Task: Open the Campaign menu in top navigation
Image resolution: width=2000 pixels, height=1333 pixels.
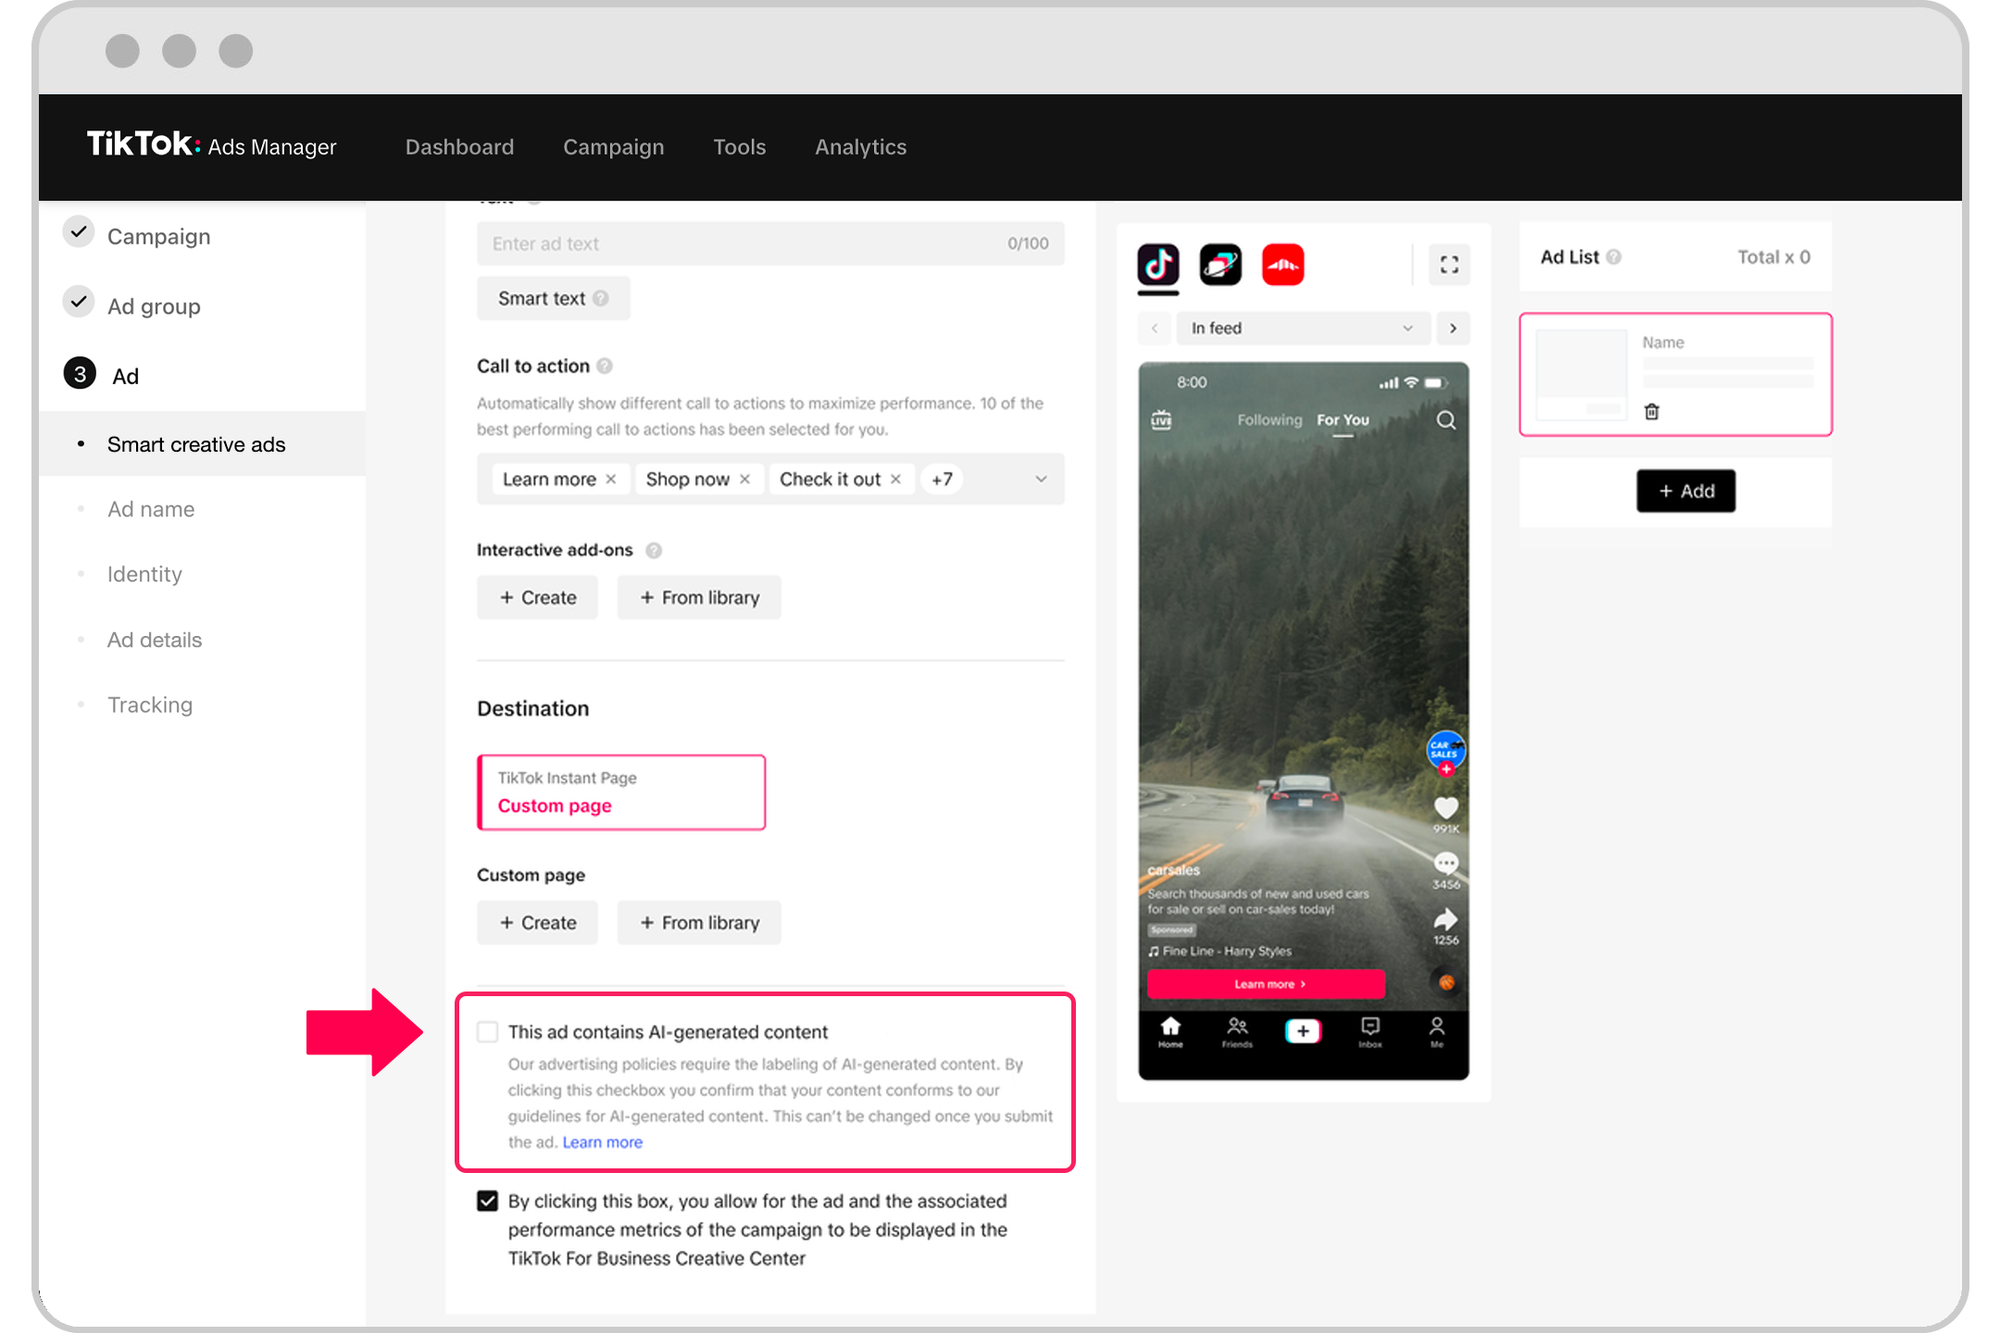Action: [613, 147]
